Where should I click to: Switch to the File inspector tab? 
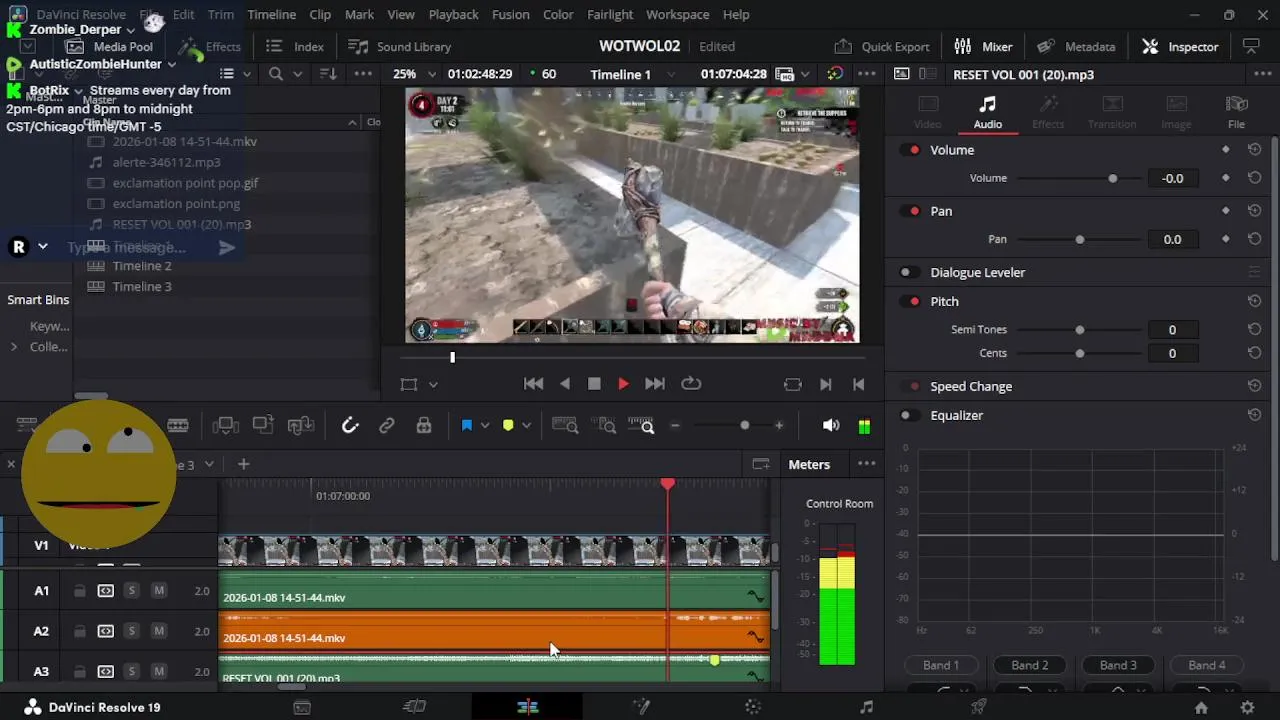coord(1236,112)
